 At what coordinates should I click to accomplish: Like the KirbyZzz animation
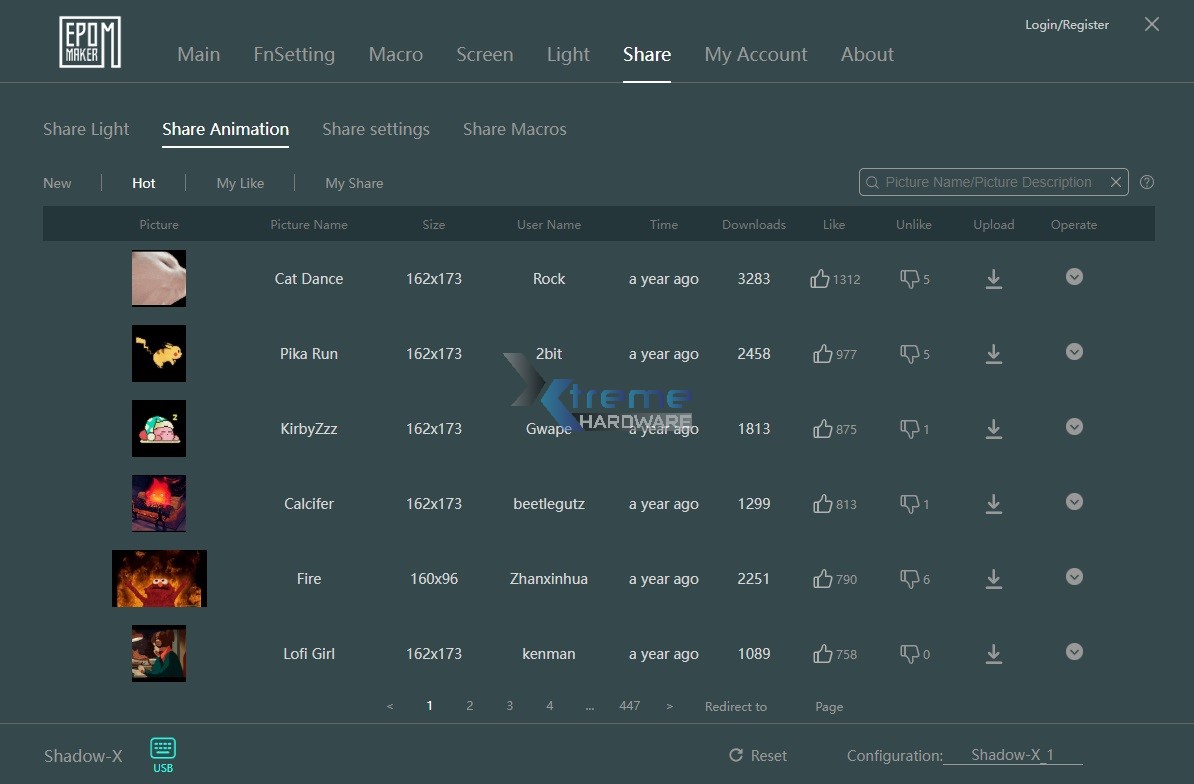point(823,429)
